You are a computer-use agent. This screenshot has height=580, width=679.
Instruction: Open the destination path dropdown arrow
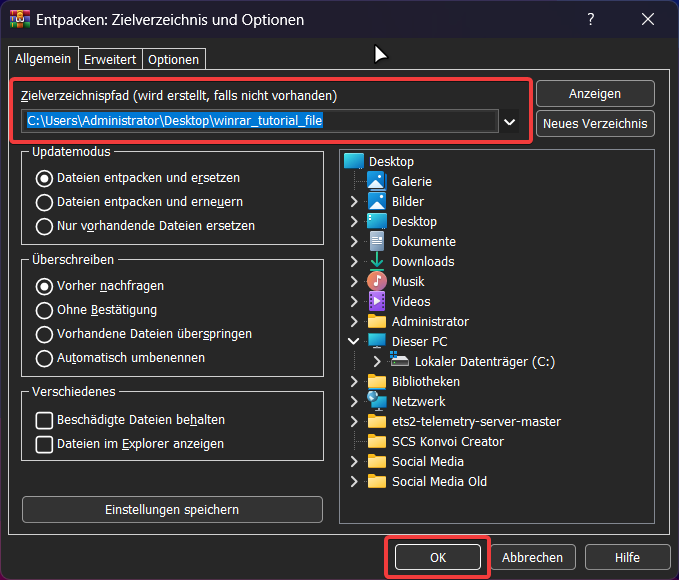510,122
